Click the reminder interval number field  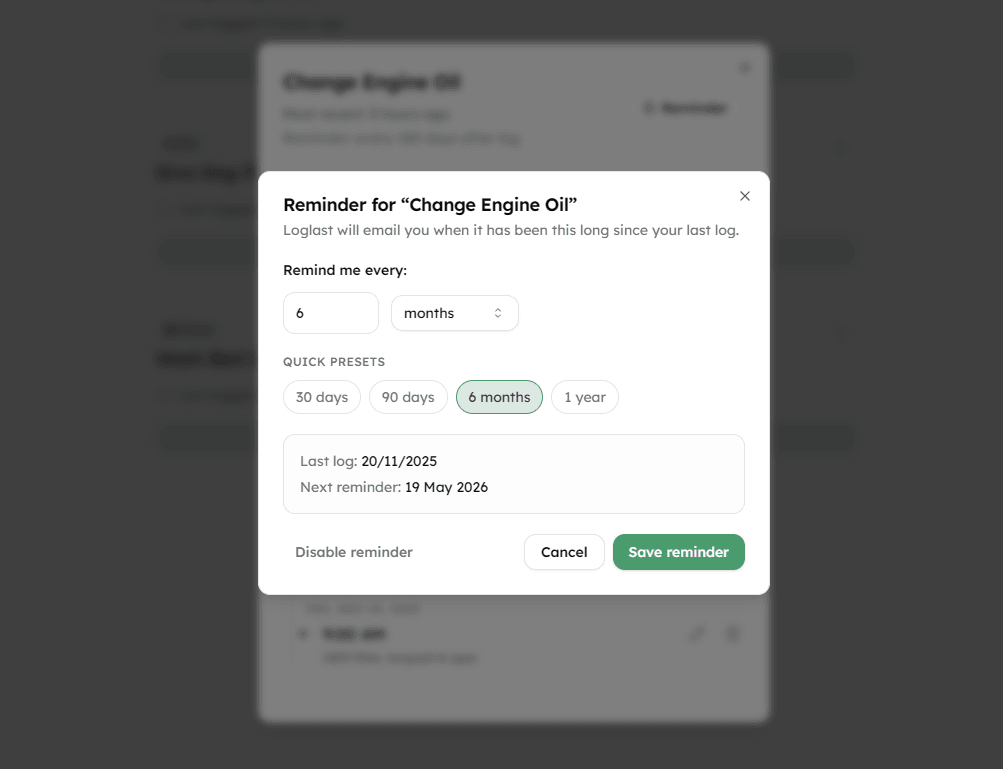click(330, 313)
